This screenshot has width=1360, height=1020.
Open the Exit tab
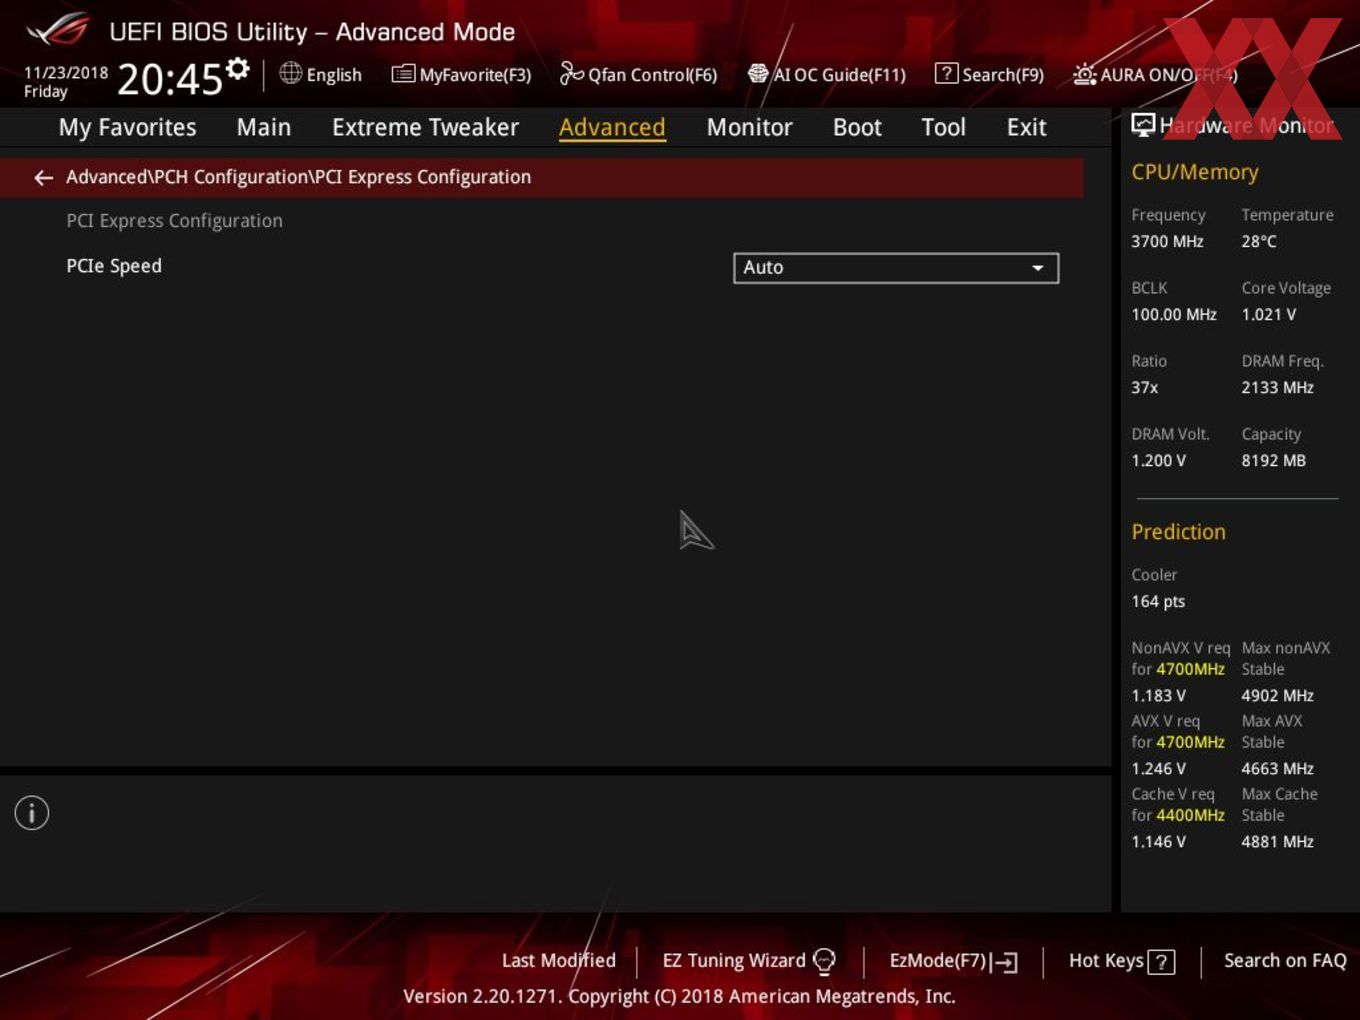pyautogui.click(x=1026, y=127)
